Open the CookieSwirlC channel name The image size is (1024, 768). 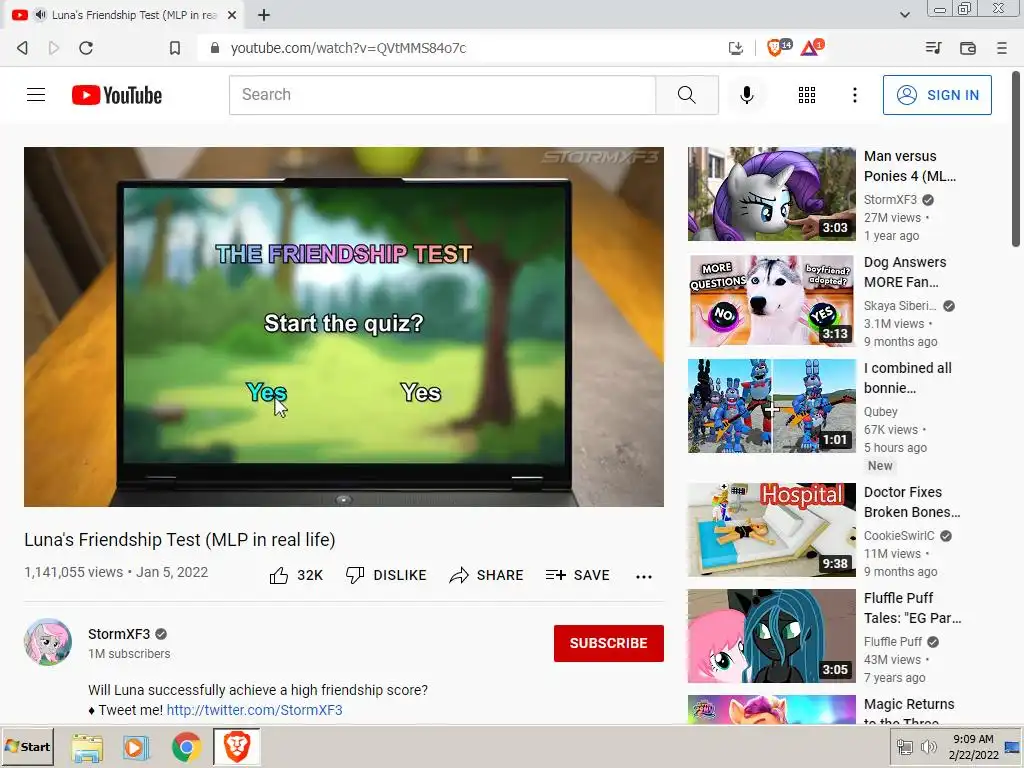click(x=899, y=536)
